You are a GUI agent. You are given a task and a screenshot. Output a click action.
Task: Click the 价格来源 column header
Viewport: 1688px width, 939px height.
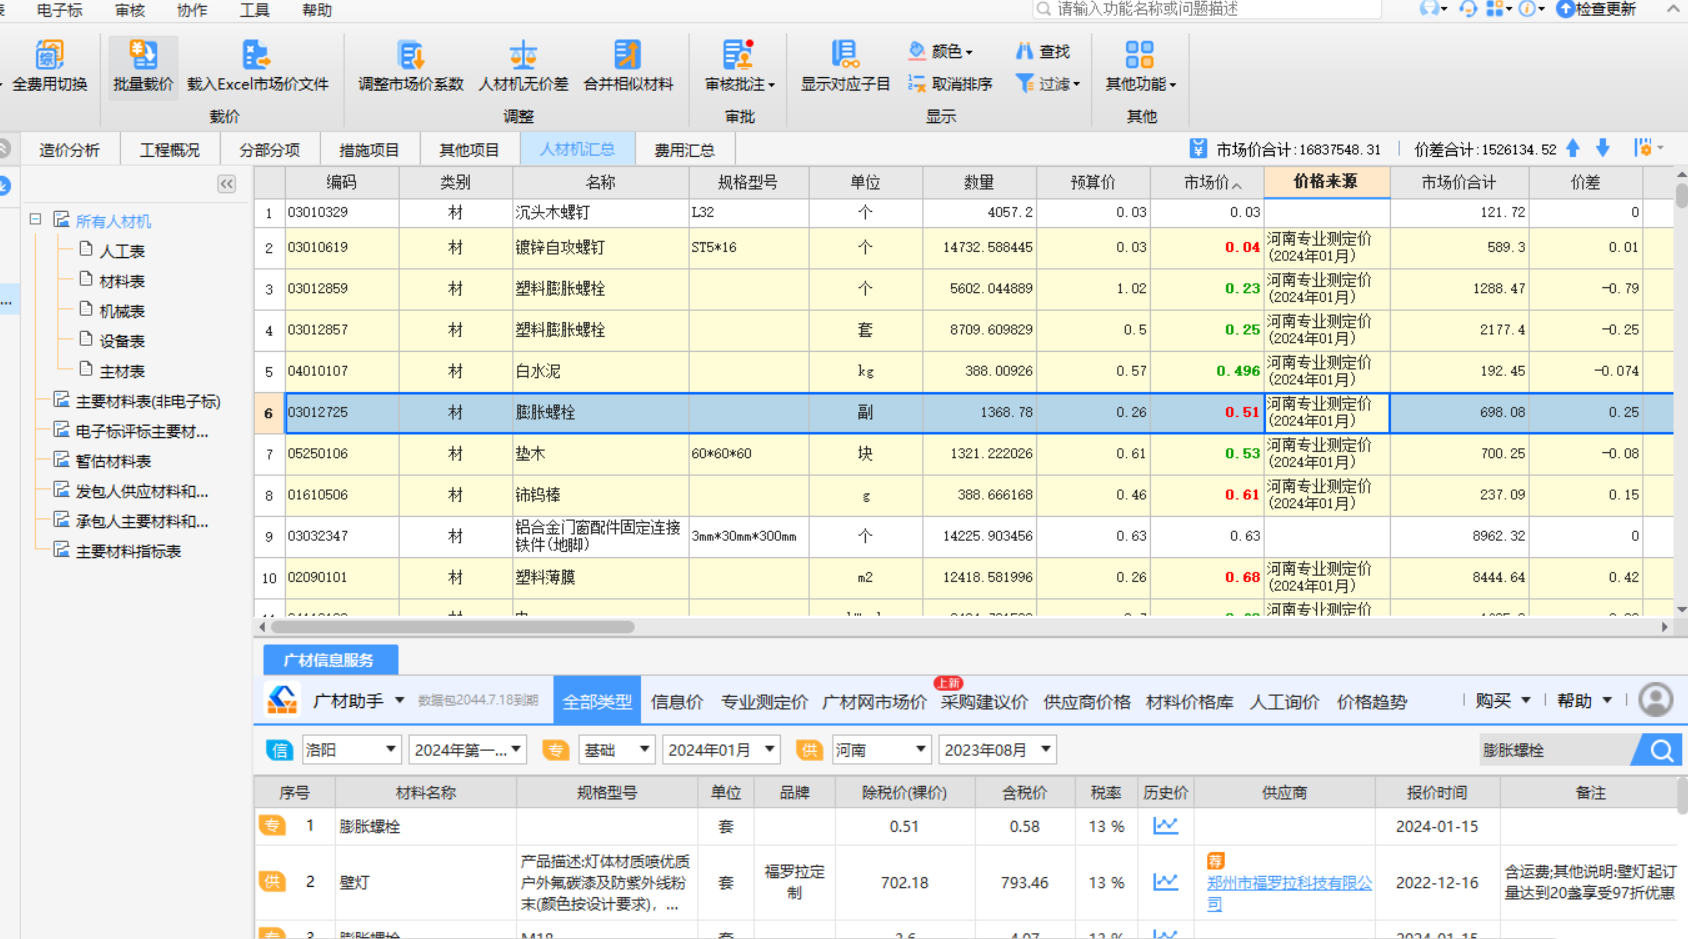[x=1326, y=181]
